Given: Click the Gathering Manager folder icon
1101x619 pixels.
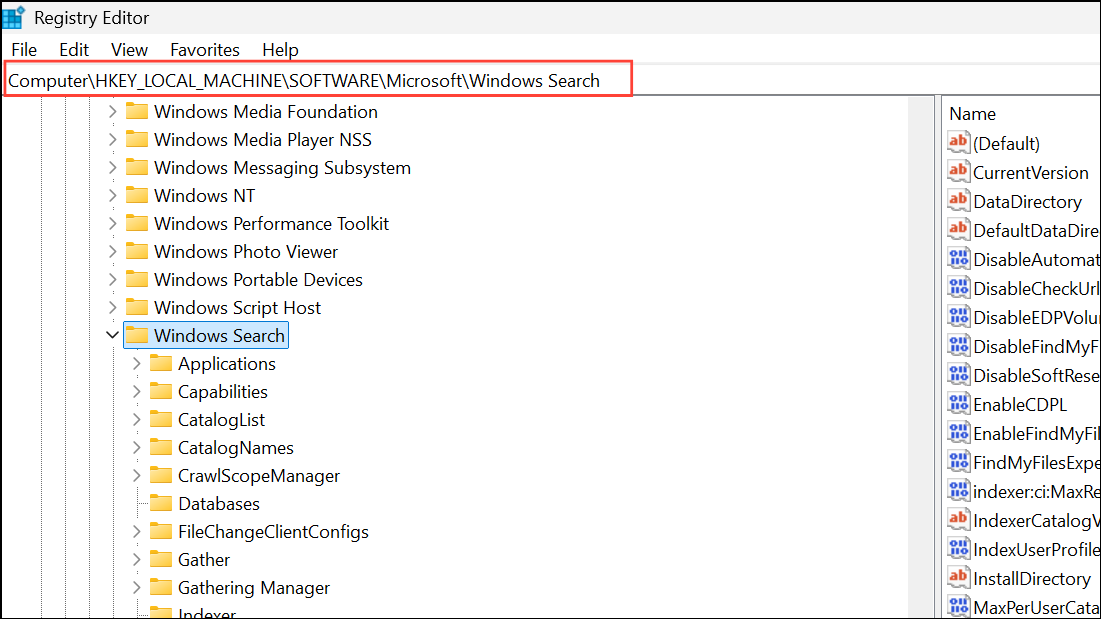Looking at the screenshot, I should pyautogui.click(x=161, y=587).
